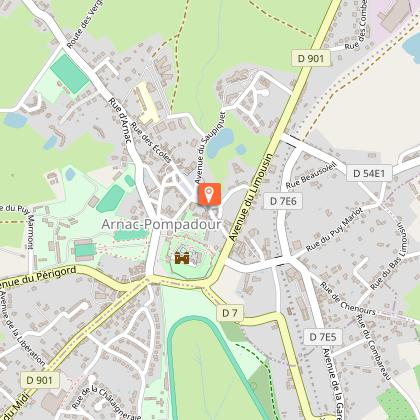
Task: Click the D 7 road shield
Action: (230, 313)
